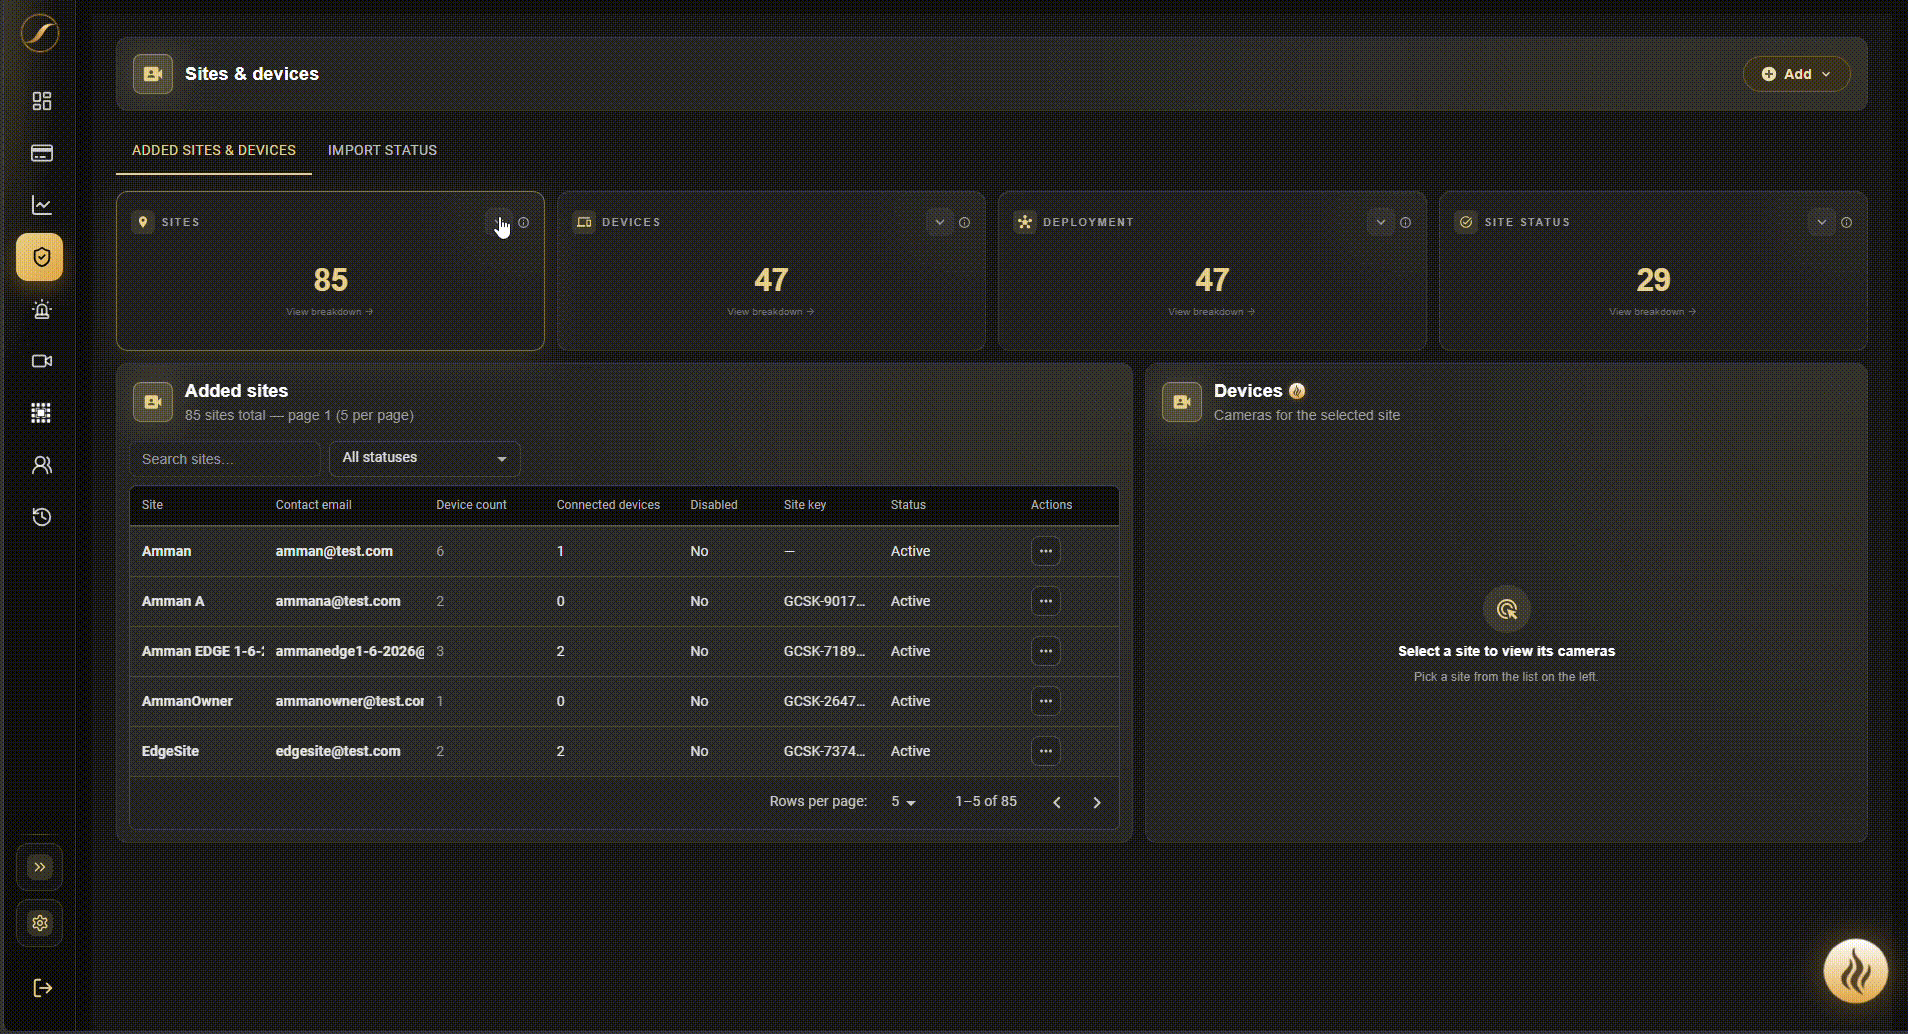The width and height of the screenshot is (1908, 1034).
Task: Open the analytics chart icon in sidebar
Action: point(41,205)
